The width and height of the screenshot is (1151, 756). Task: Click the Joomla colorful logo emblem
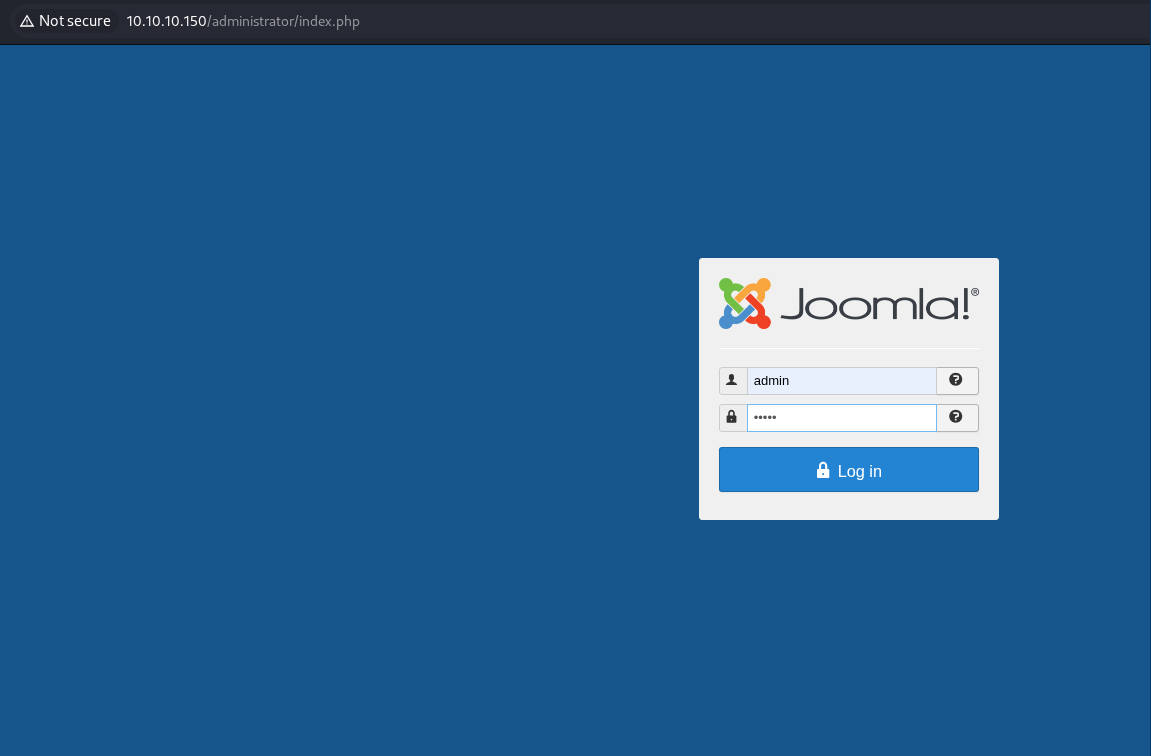click(x=744, y=303)
